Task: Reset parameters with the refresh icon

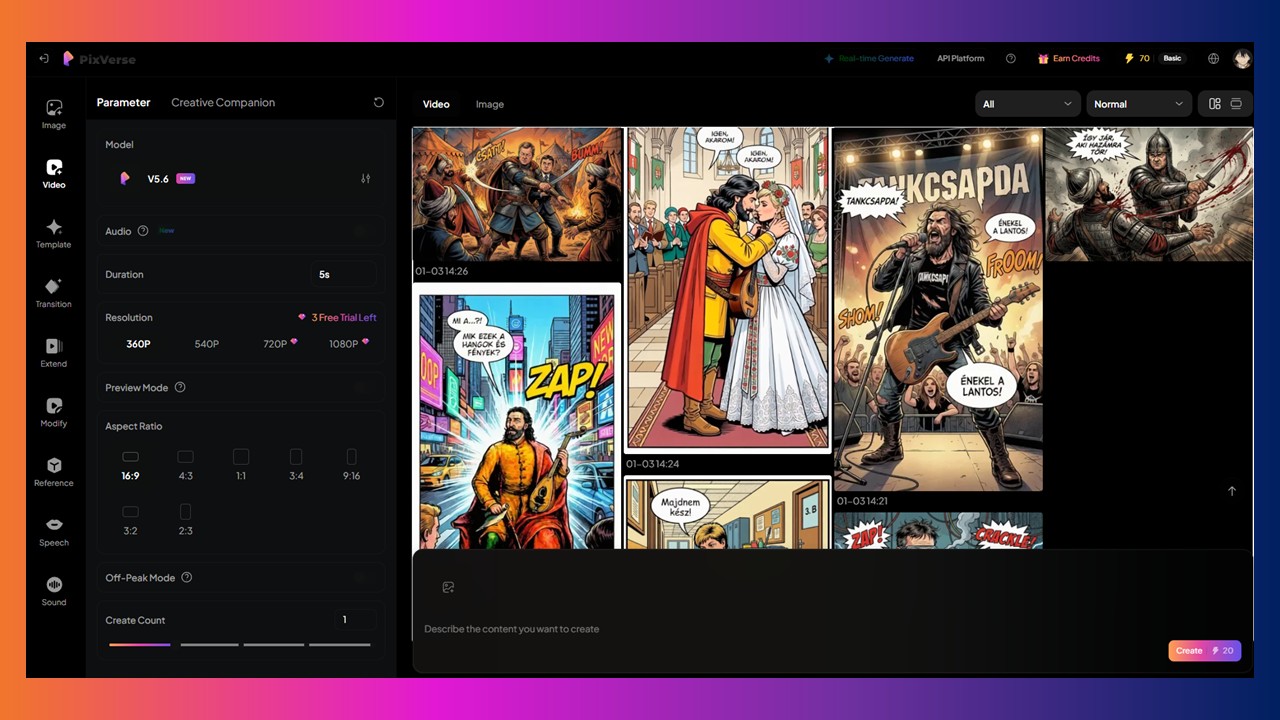Action: coord(378,102)
